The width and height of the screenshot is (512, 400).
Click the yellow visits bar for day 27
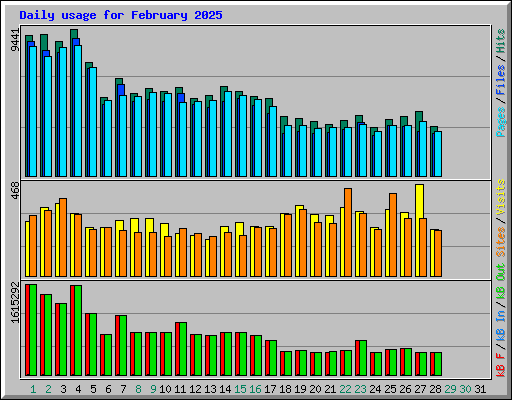(419, 230)
